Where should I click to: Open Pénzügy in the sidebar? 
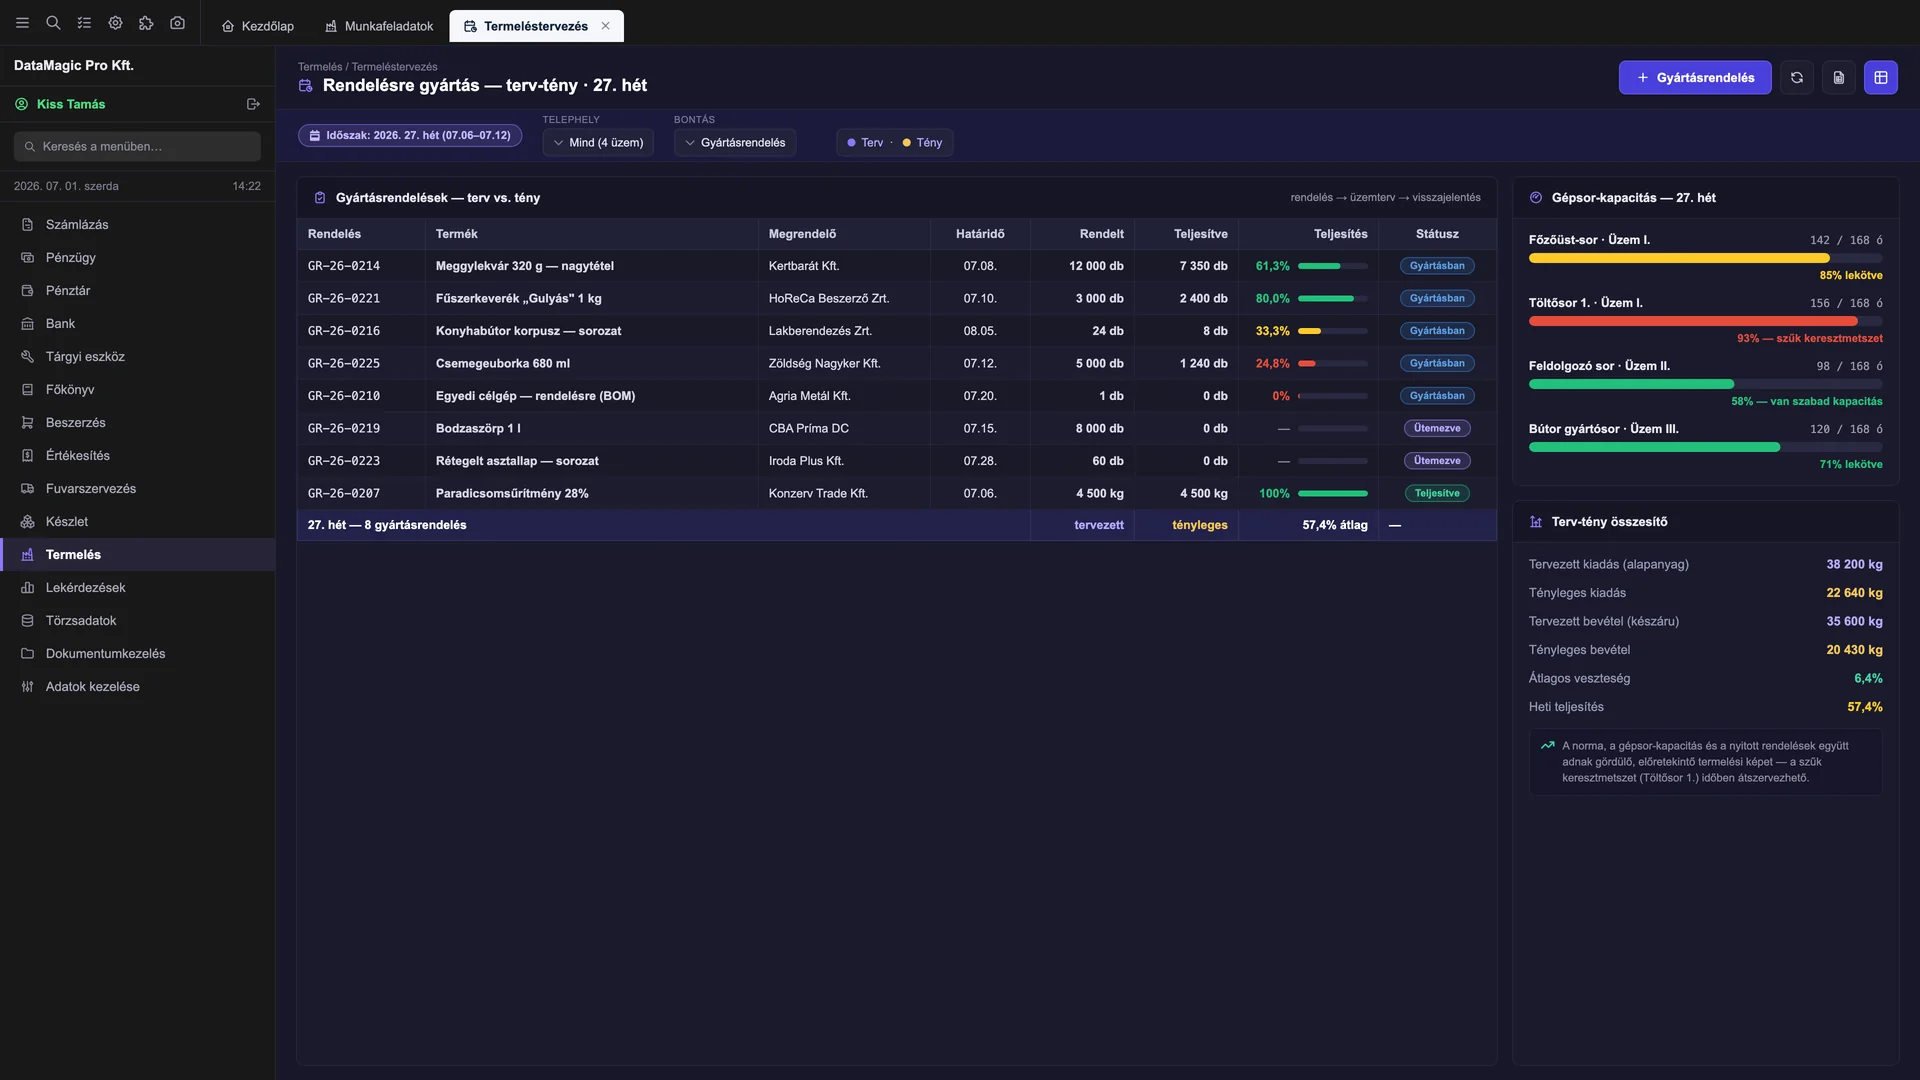click(138, 258)
